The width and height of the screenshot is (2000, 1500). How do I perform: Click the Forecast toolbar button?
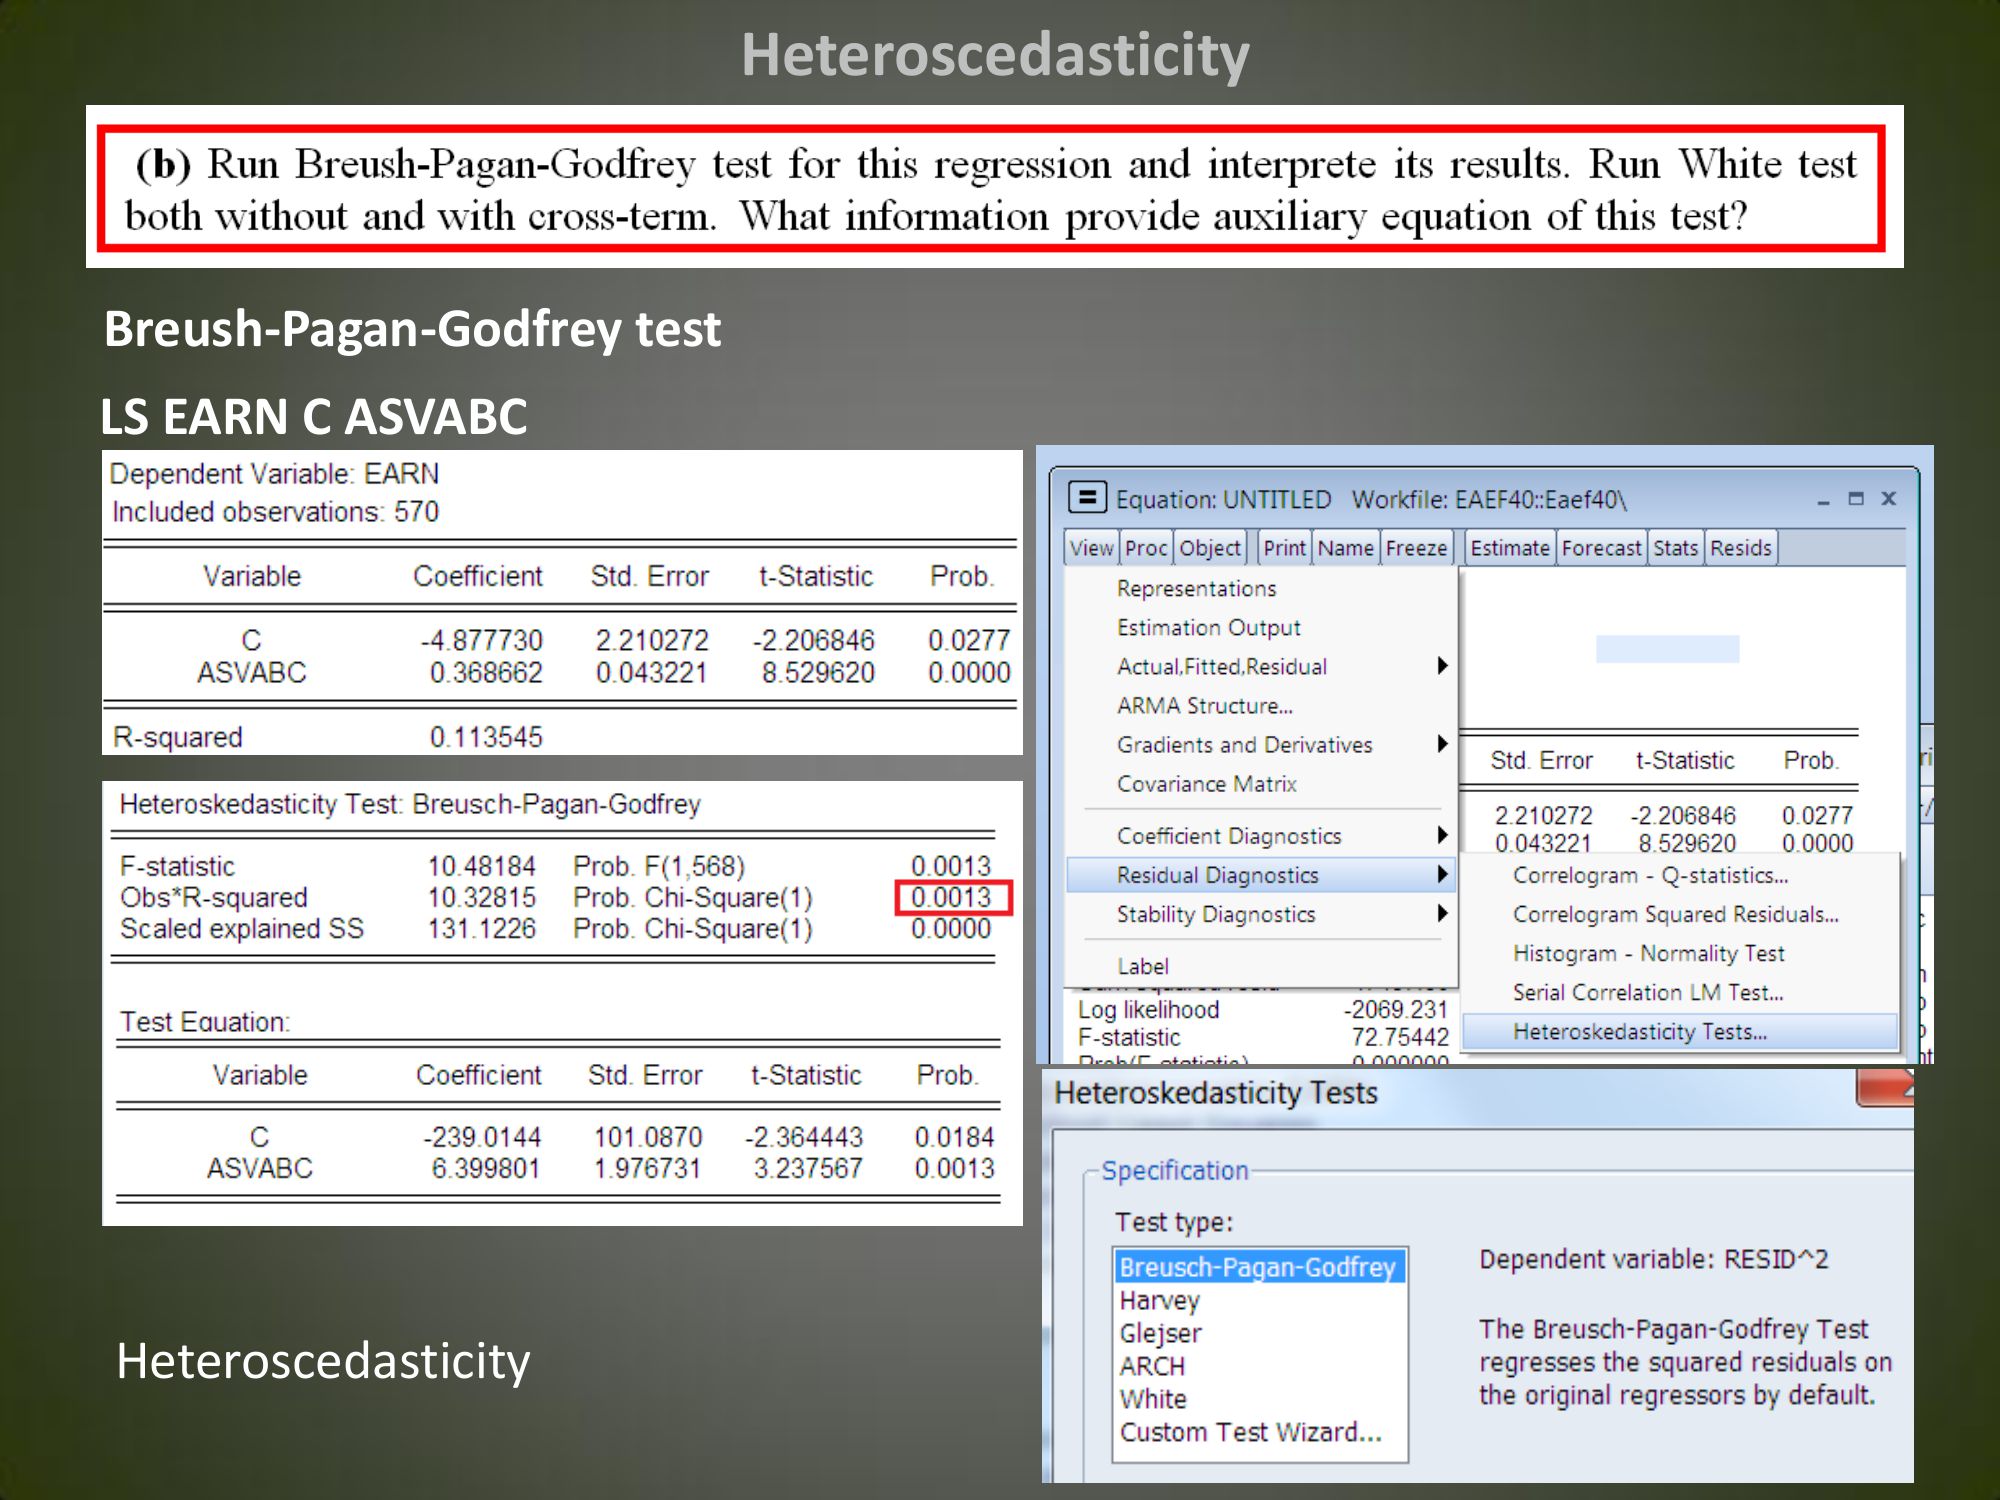pyautogui.click(x=1601, y=548)
